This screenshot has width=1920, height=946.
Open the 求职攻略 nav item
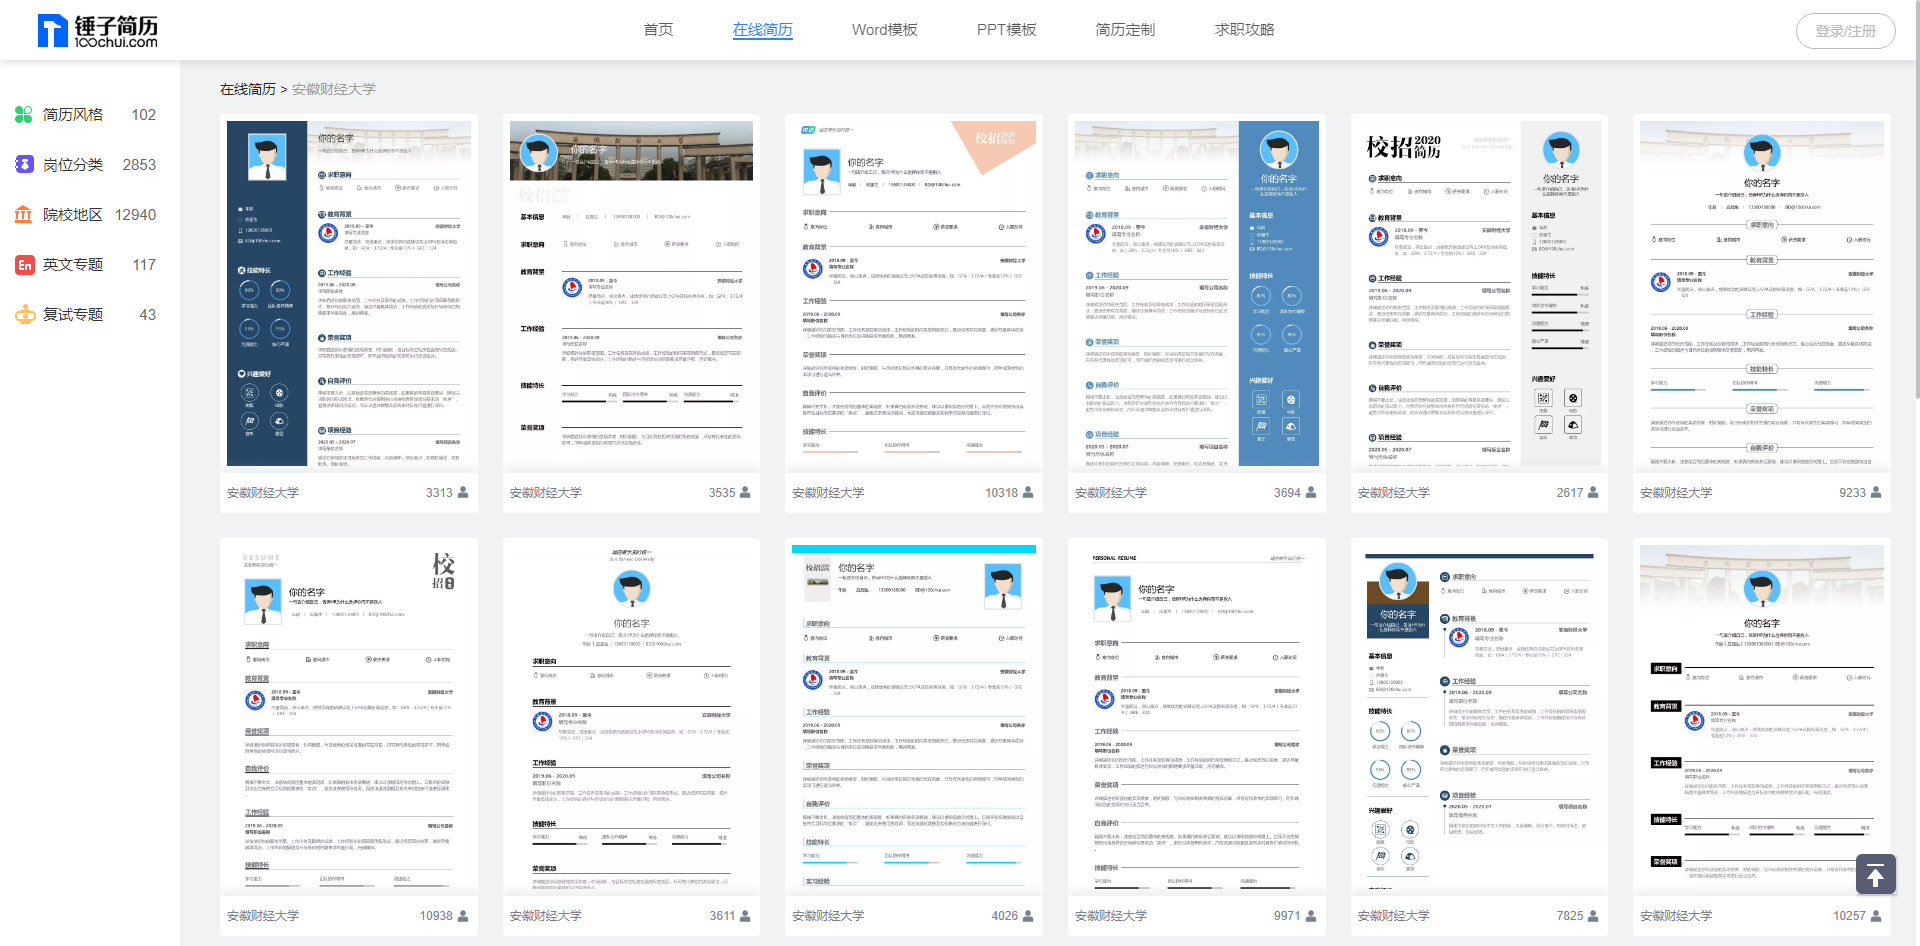1245,30
